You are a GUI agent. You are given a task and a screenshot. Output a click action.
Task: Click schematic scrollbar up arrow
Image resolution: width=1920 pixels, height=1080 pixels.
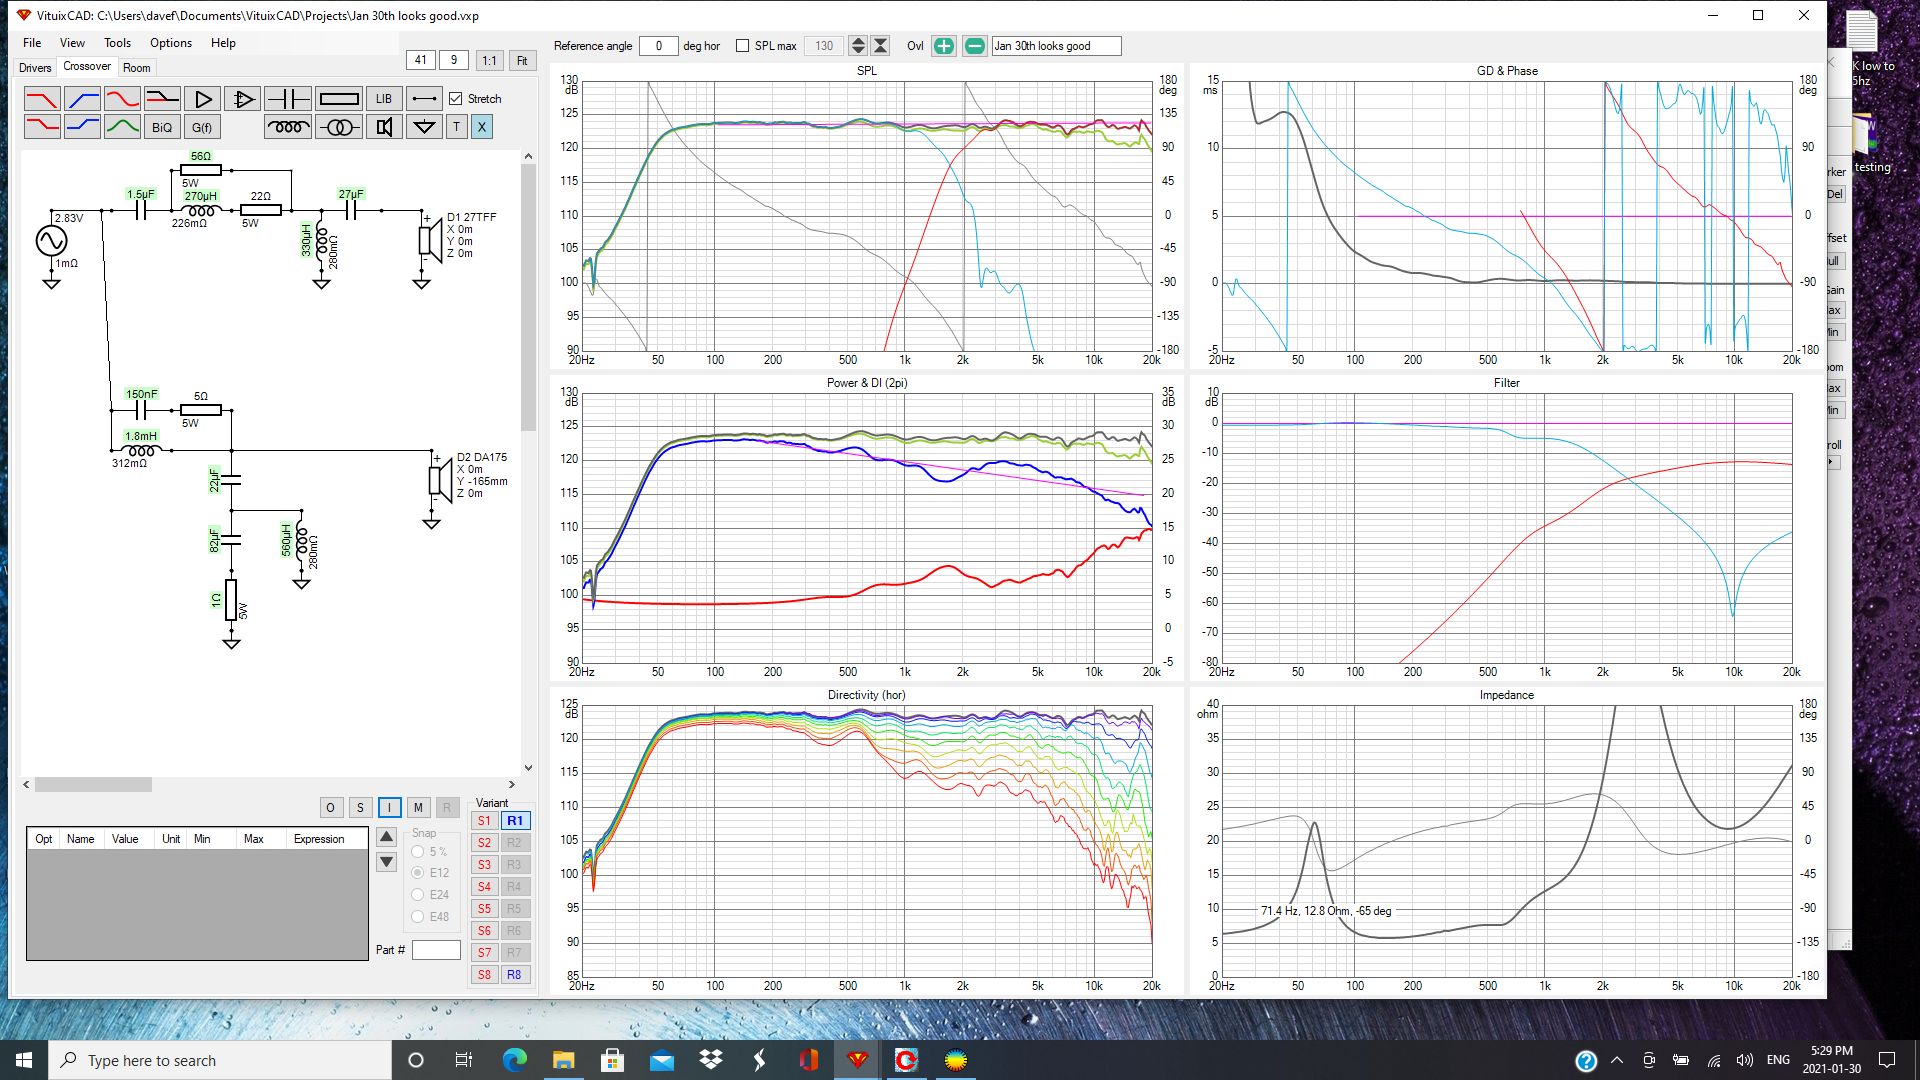(x=528, y=156)
